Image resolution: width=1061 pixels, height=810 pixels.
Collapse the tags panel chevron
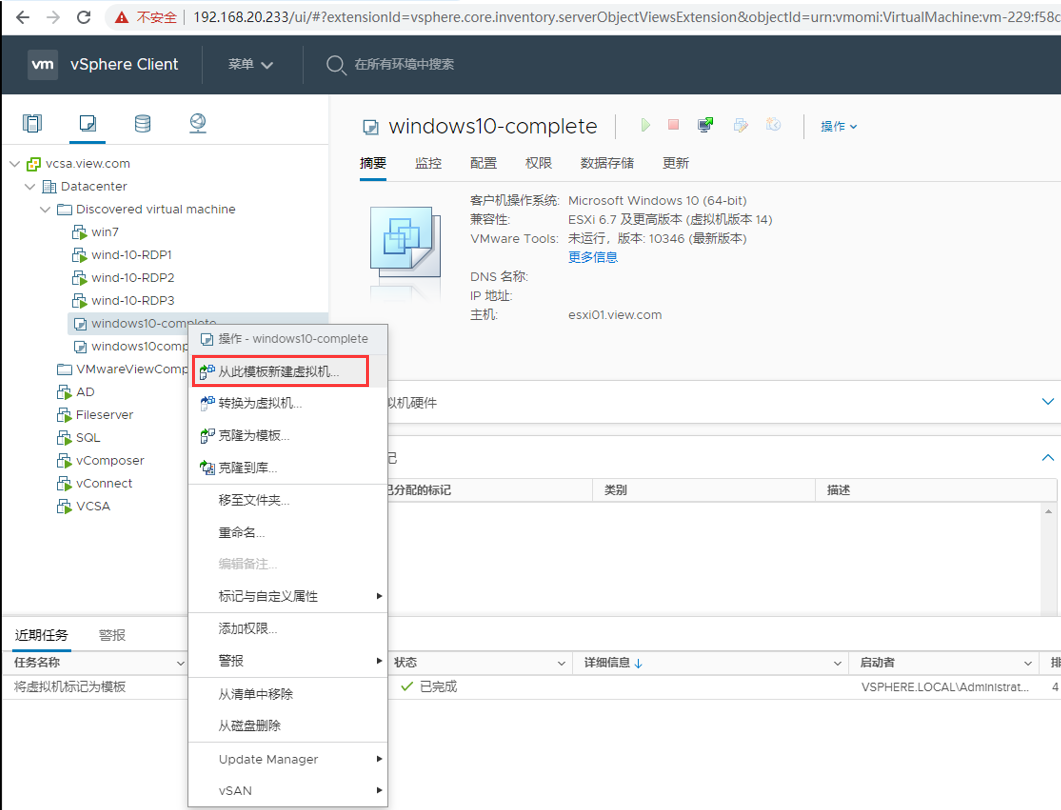[1047, 458]
